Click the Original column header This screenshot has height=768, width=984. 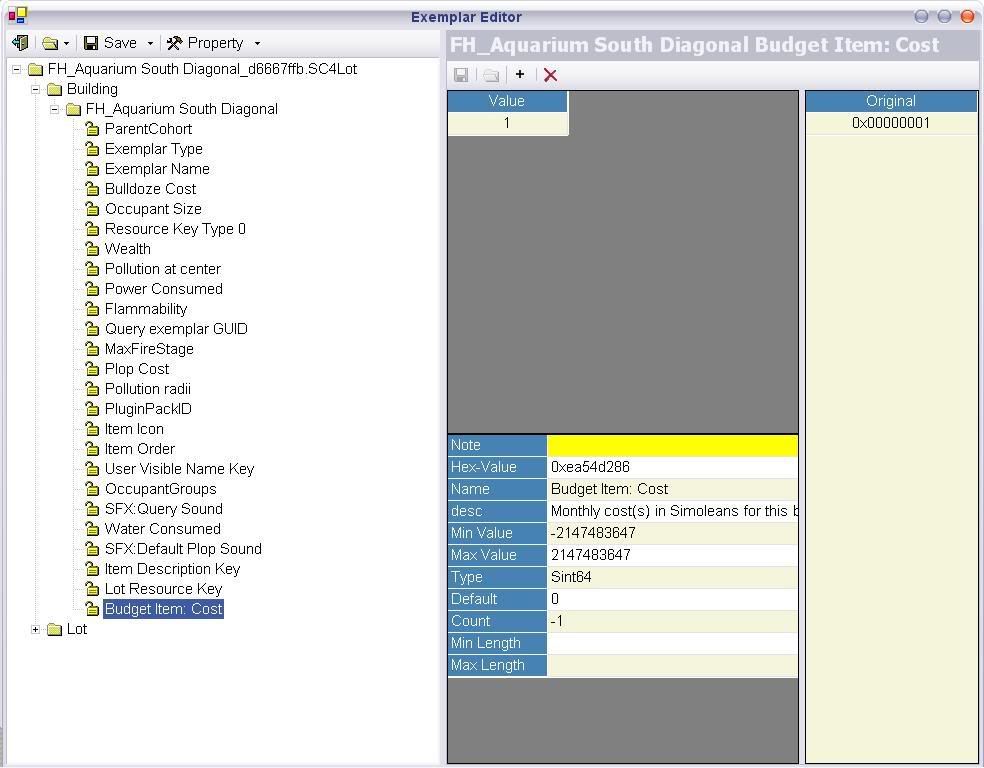pyautogui.click(x=891, y=101)
